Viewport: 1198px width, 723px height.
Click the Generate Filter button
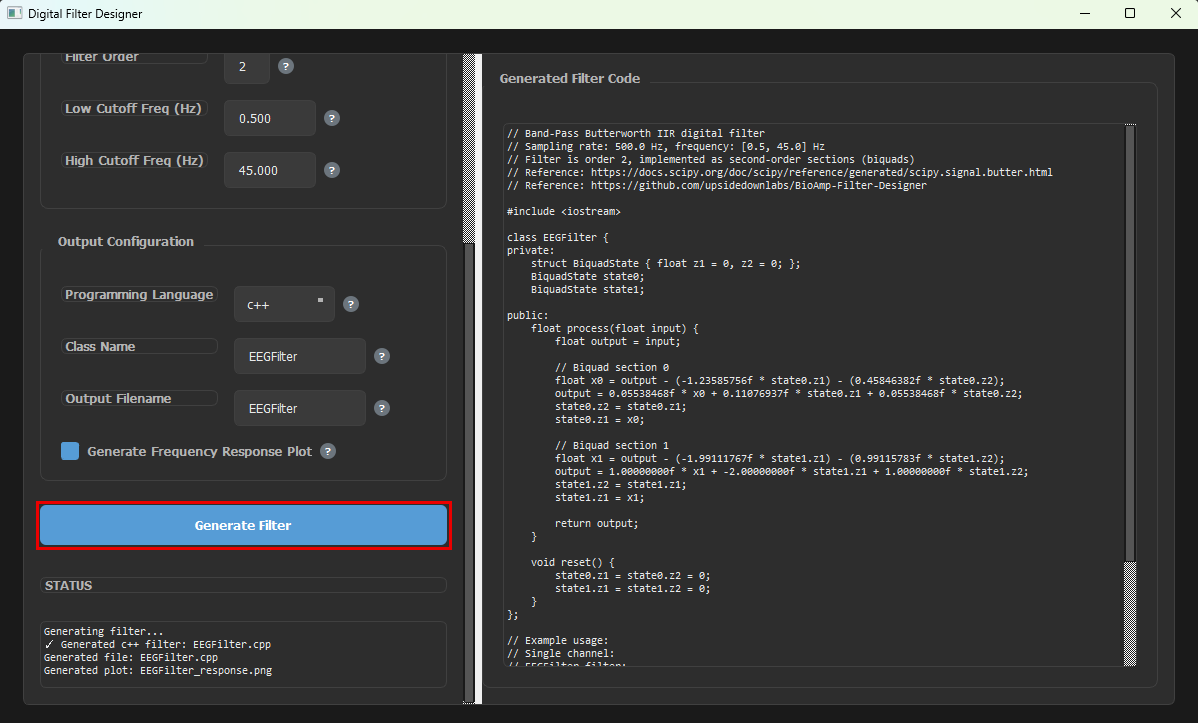coord(243,525)
